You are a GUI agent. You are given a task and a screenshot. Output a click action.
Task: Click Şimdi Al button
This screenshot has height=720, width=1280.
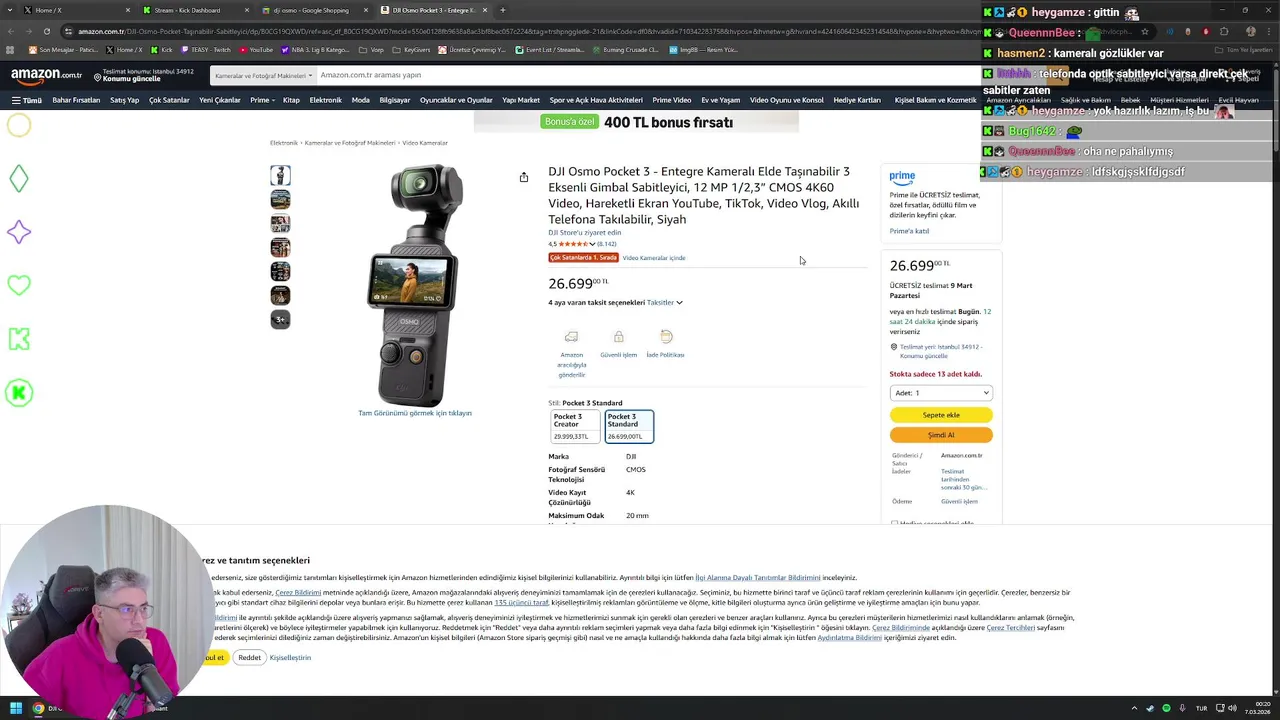(941, 435)
